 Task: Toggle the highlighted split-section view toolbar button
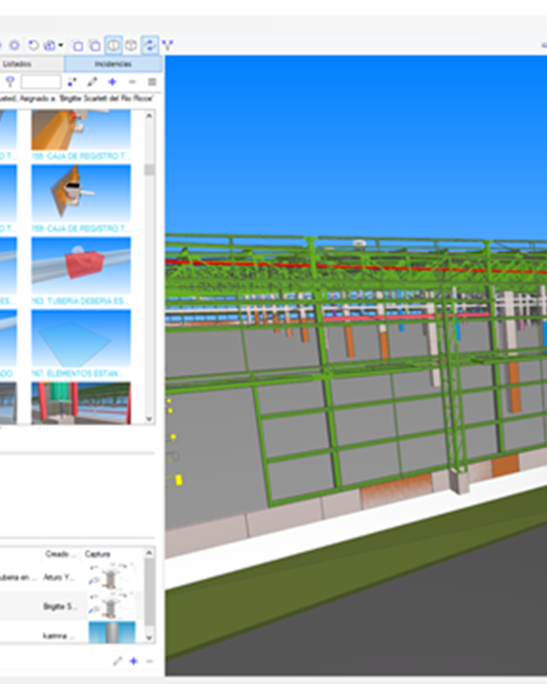point(113,45)
